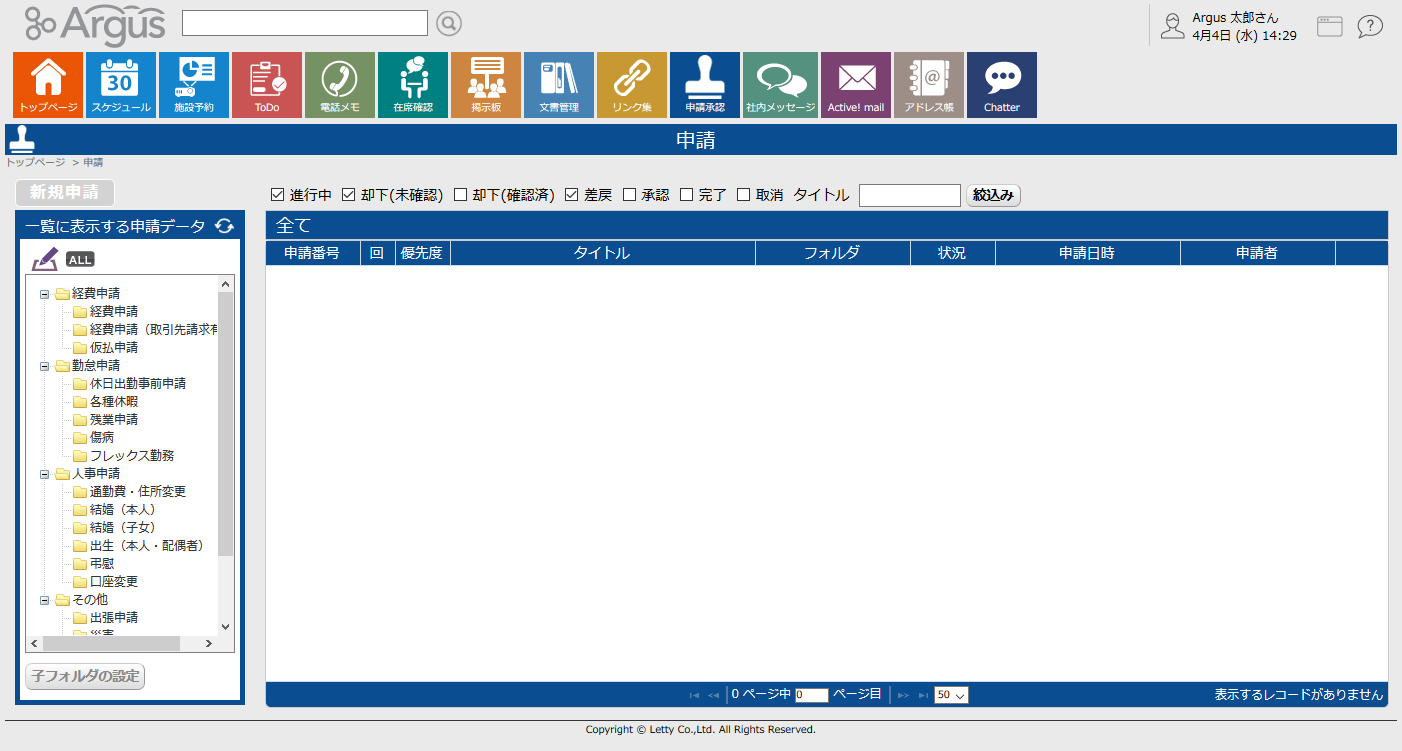
Task: Check the 完了 checkbox
Action: (x=687, y=195)
